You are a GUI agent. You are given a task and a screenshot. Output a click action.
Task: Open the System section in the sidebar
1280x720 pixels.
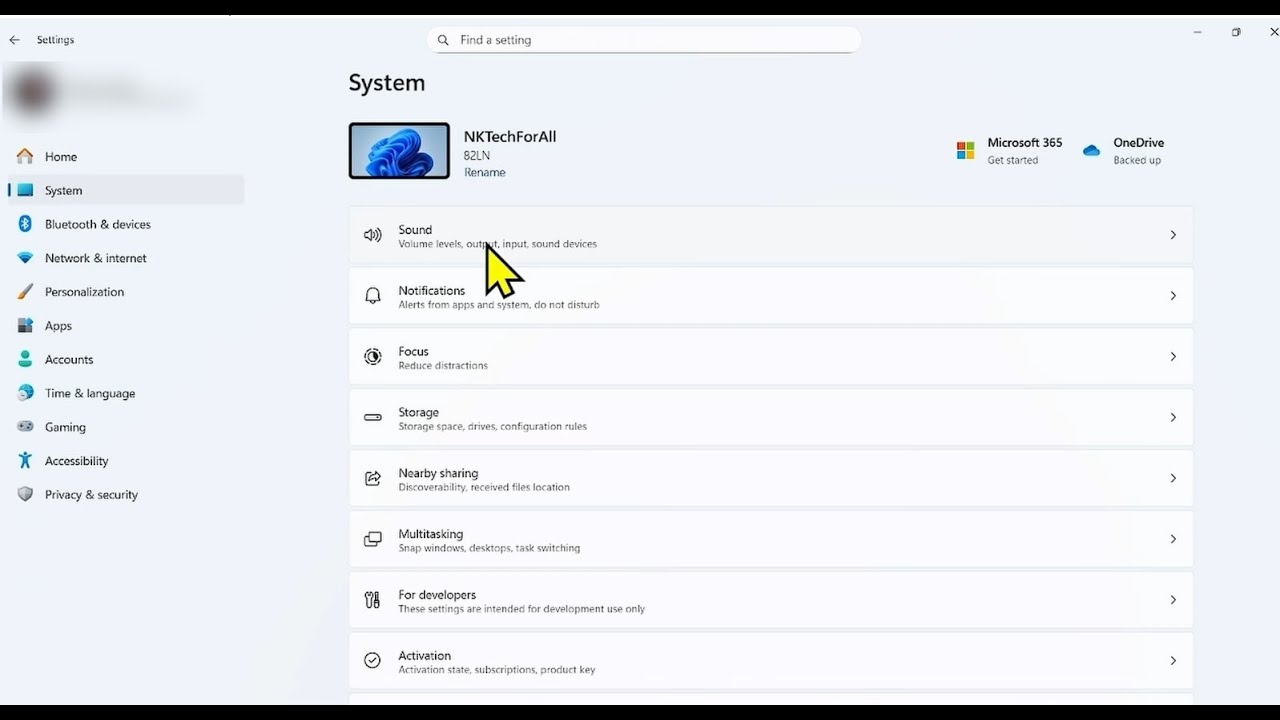click(x=126, y=190)
